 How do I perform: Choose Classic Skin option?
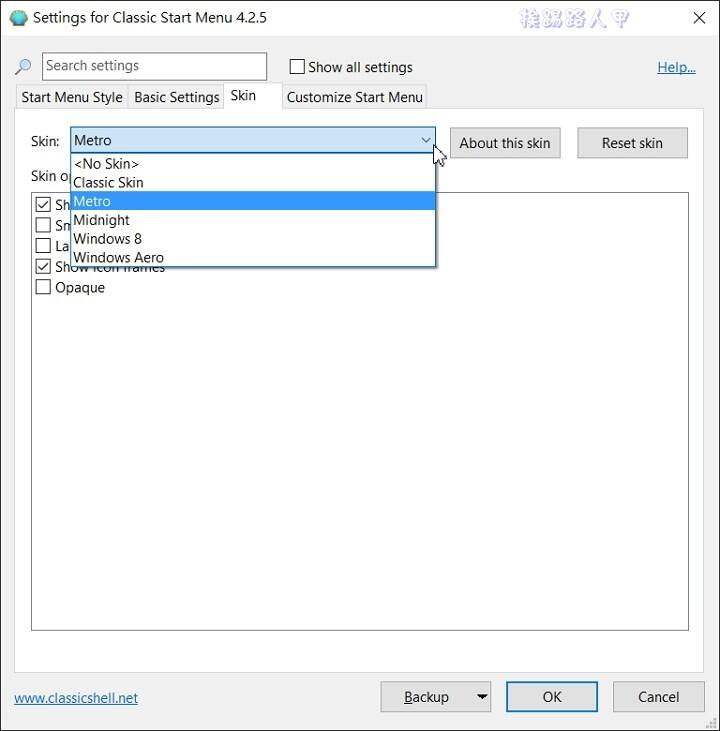pos(253,182)
